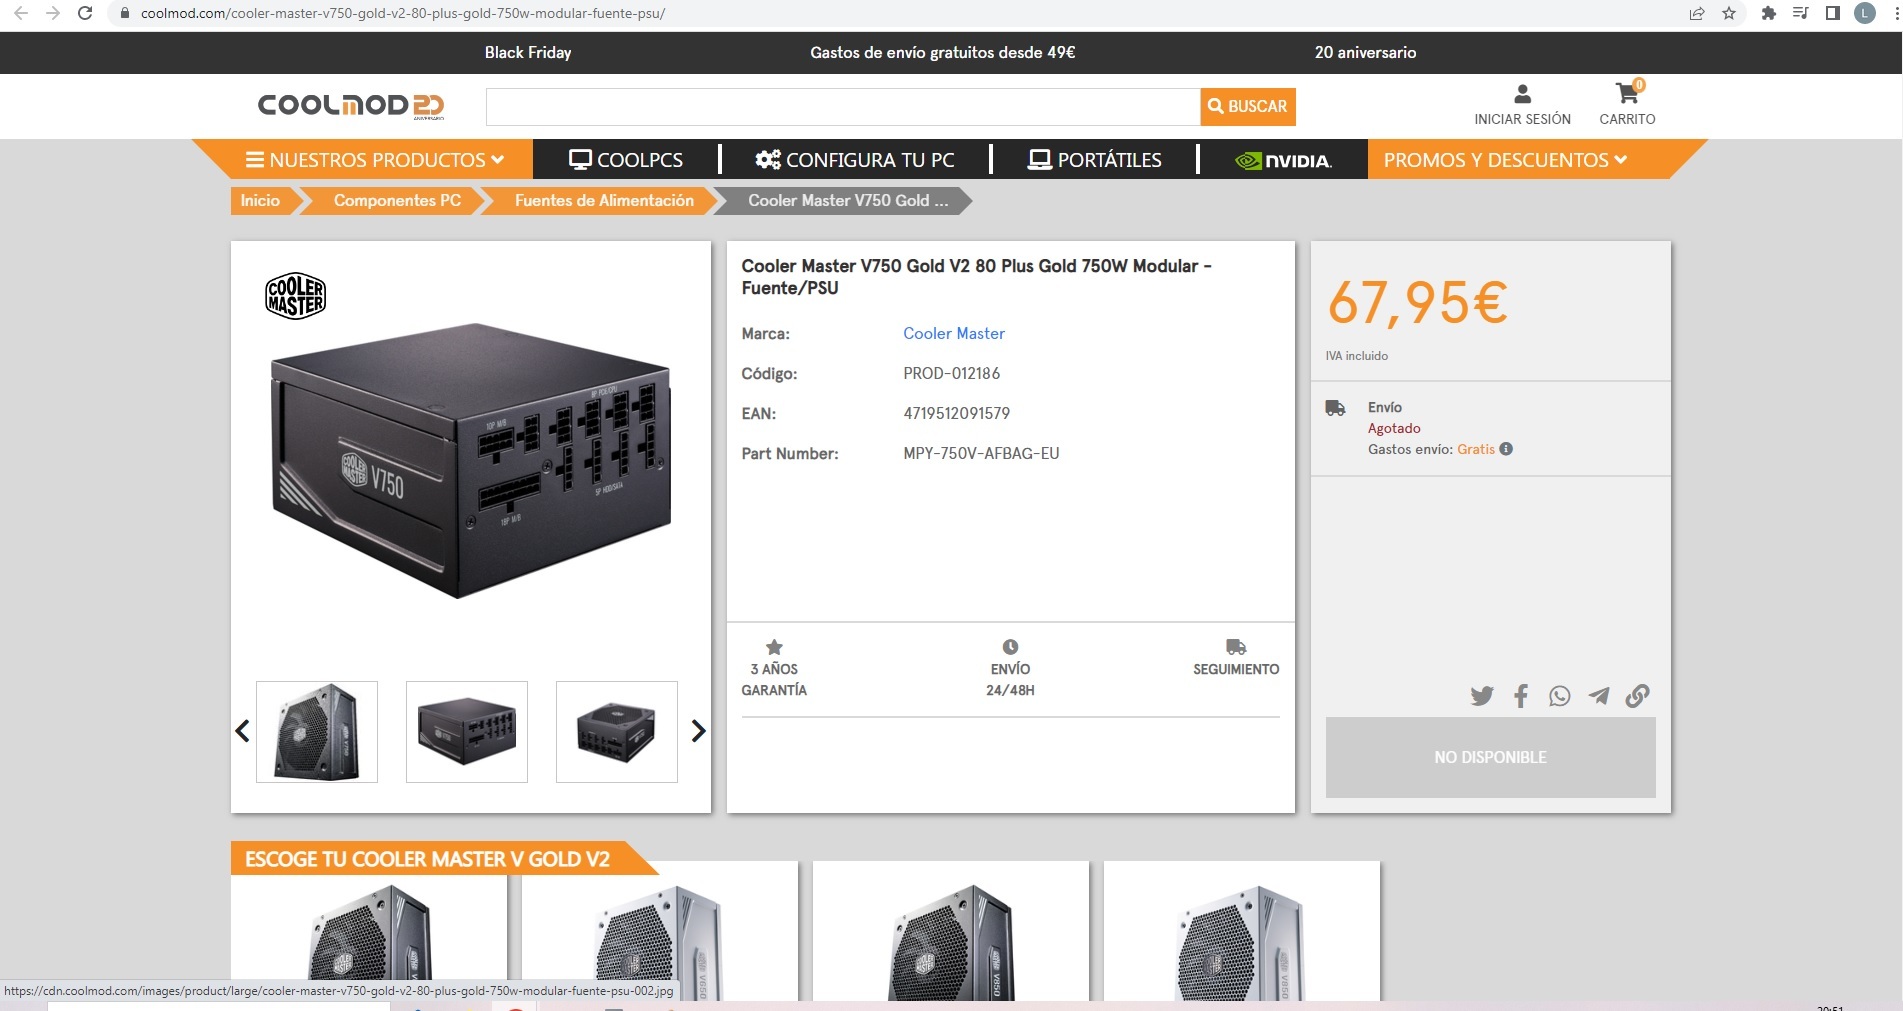Screen dimensions: 1903x1011
Task: Reload the page with refresh icon
Action: click(85, 13)
